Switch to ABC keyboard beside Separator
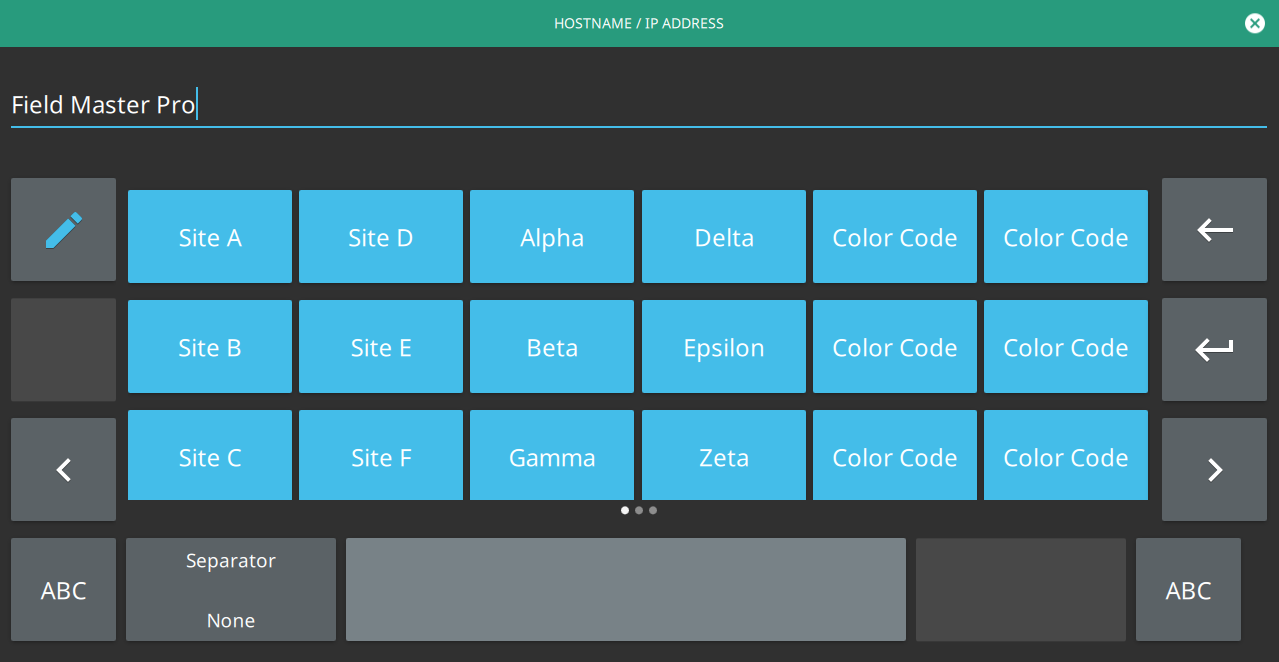Screen dimensions: 1279x662 coord(63,590)
